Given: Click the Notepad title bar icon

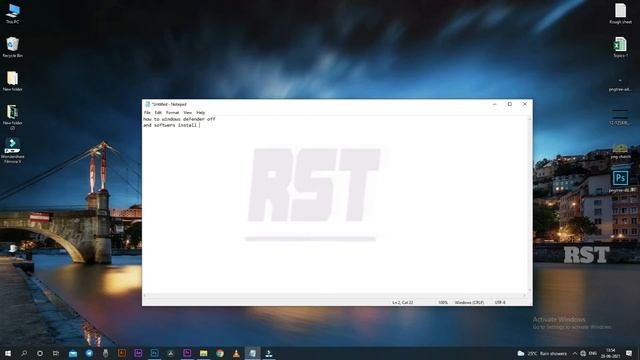Looking at the screenshot, I should 147,104.
